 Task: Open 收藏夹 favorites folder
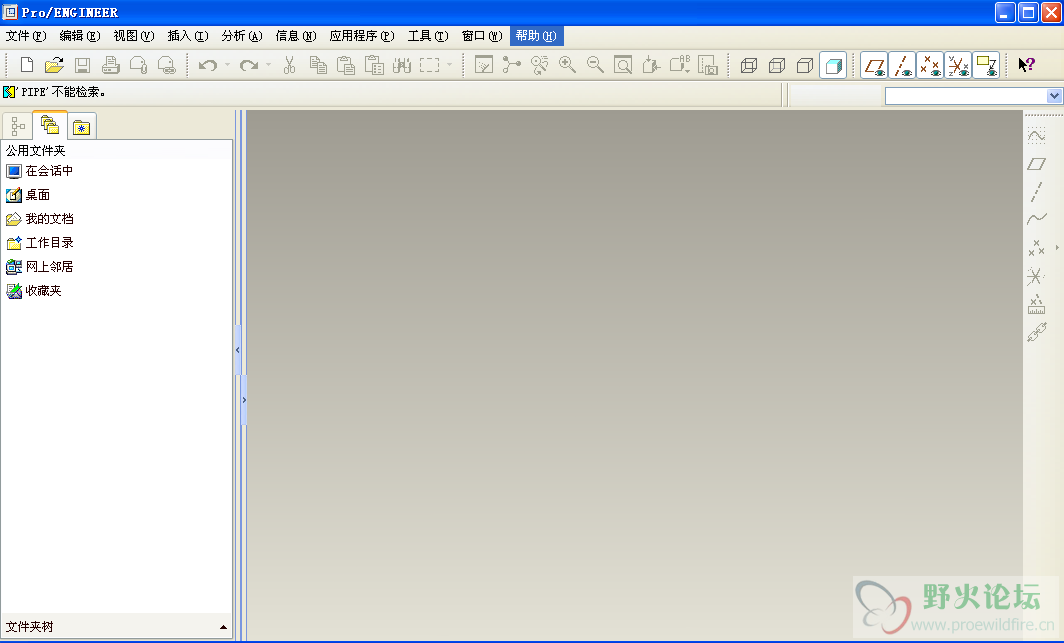click(34, 291)
